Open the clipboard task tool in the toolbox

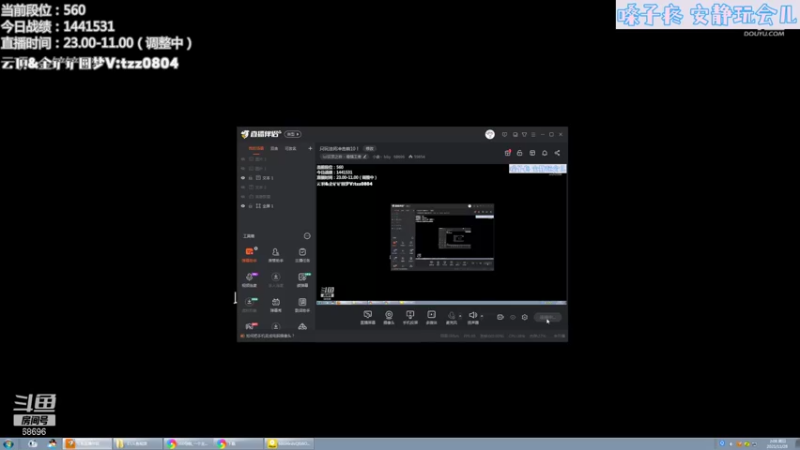(x=302, y=254)
